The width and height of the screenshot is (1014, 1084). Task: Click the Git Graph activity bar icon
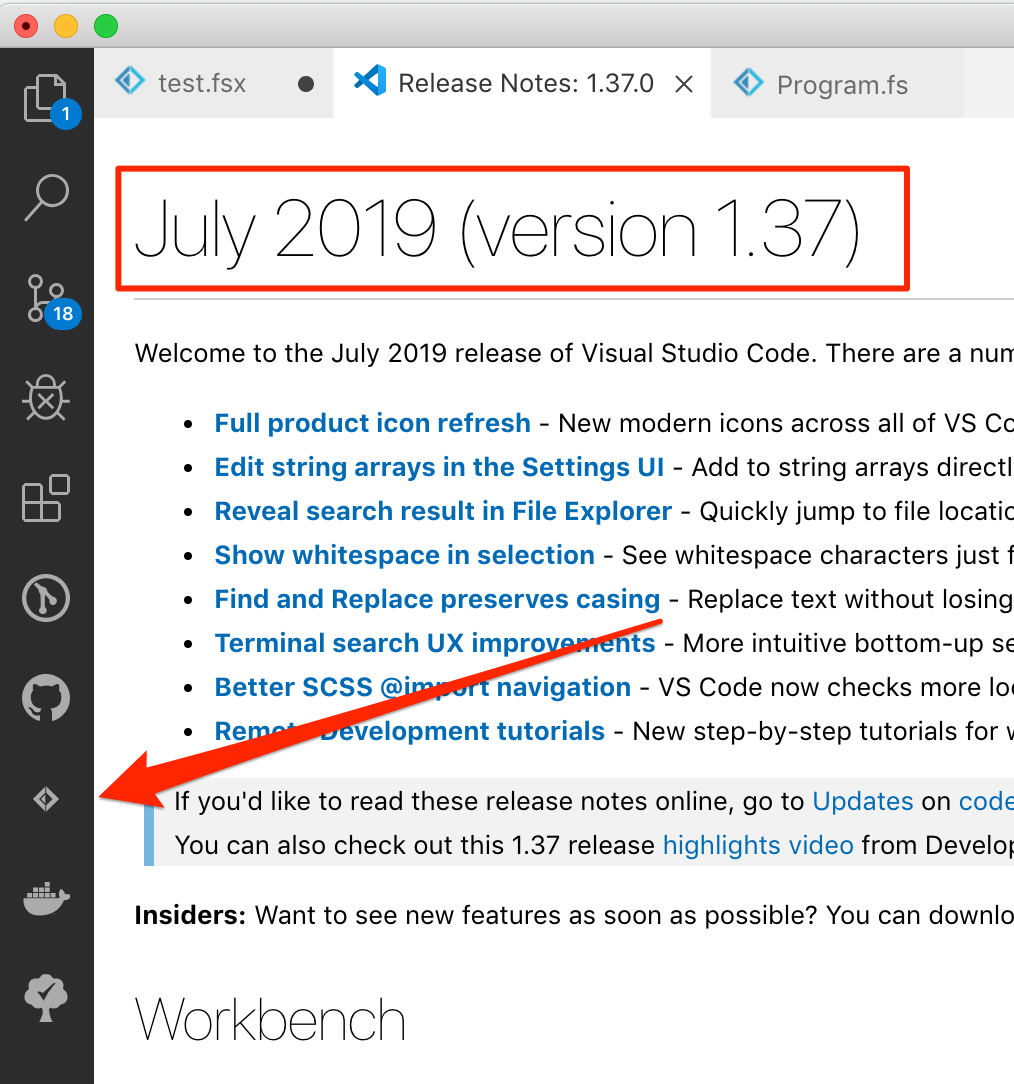coord(46,598)
